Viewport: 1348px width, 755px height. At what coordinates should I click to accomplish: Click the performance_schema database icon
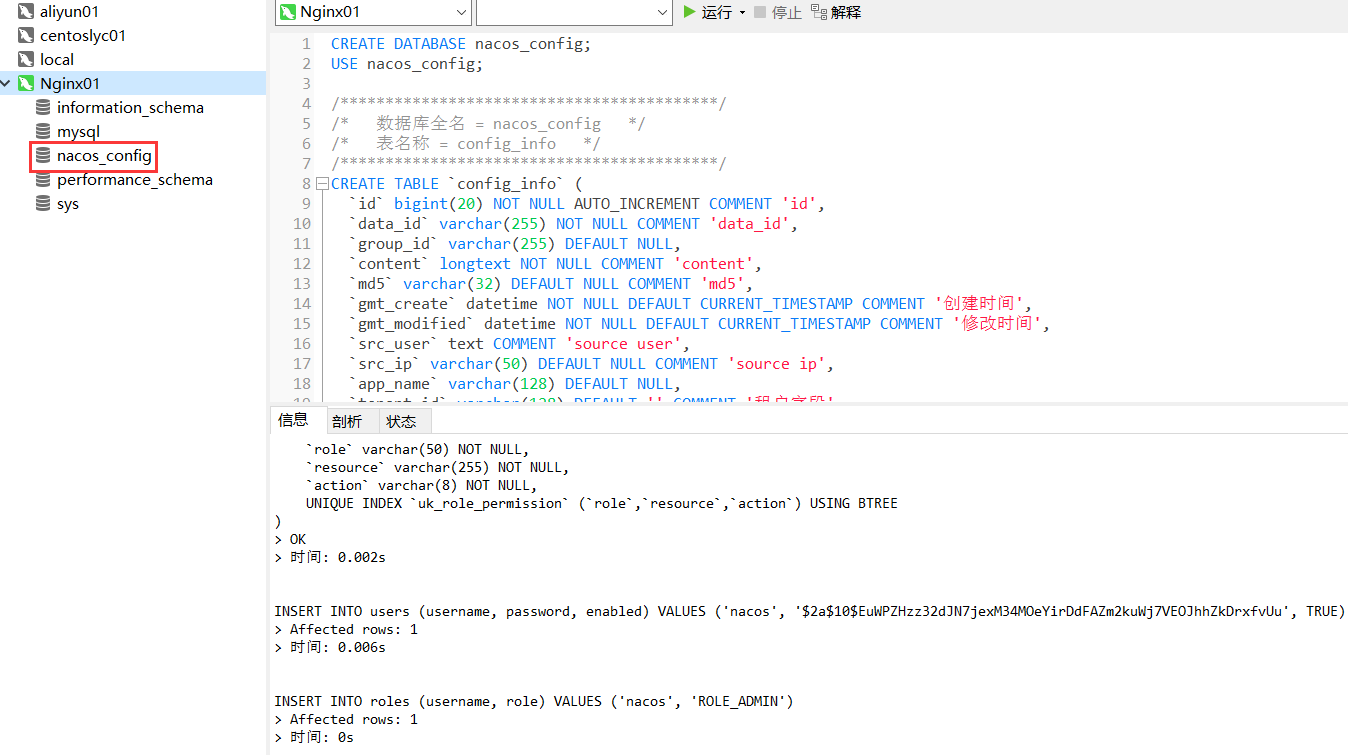(42, 180)
